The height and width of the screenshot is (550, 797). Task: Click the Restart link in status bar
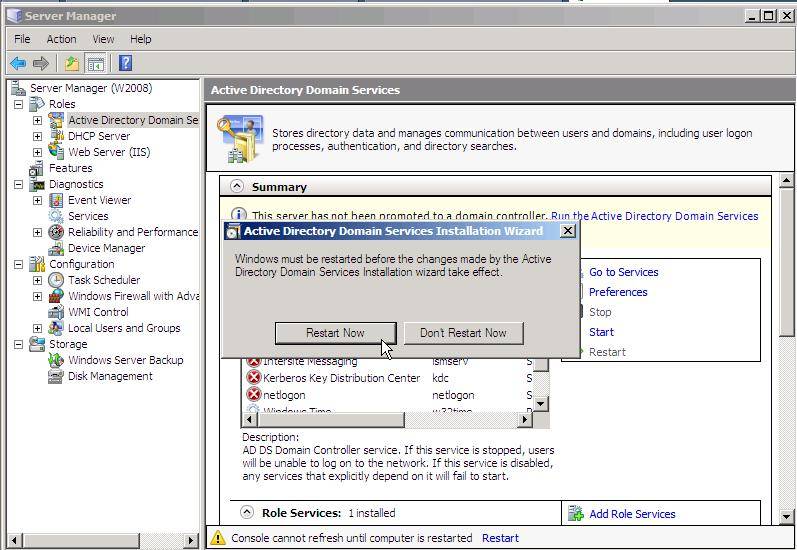click(500, 538)
